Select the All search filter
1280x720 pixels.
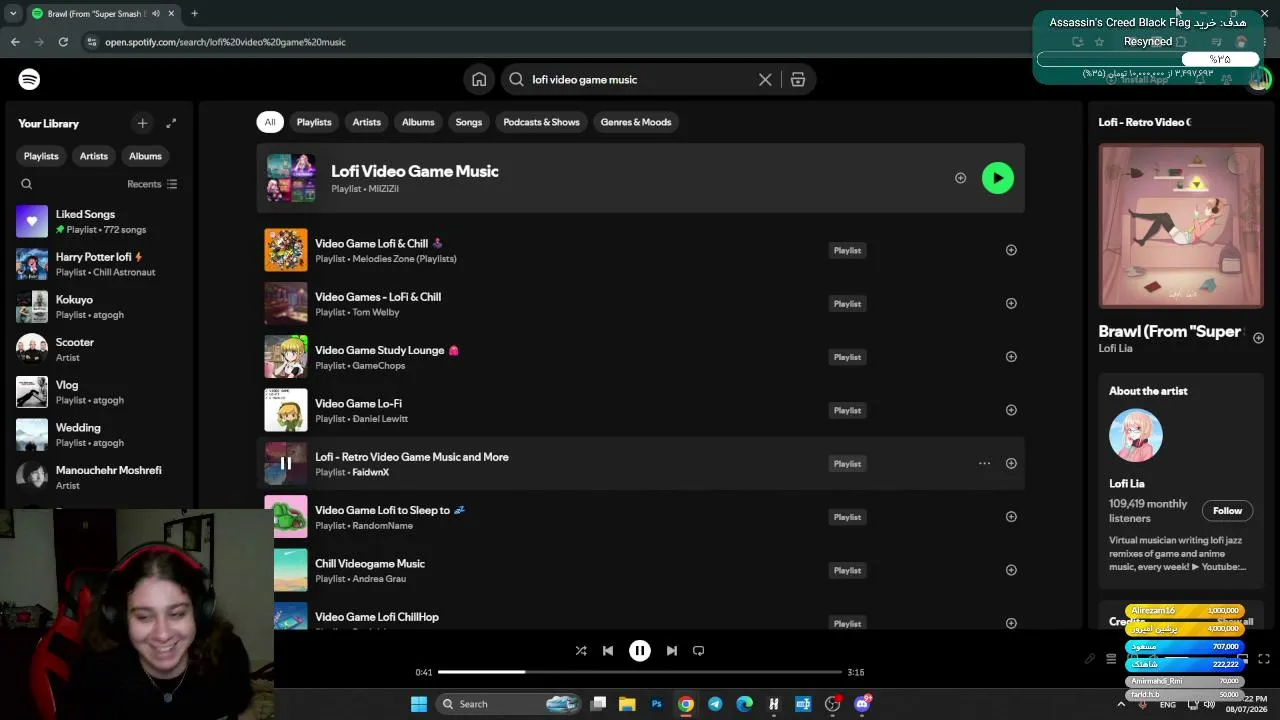[x=269, y=122]
